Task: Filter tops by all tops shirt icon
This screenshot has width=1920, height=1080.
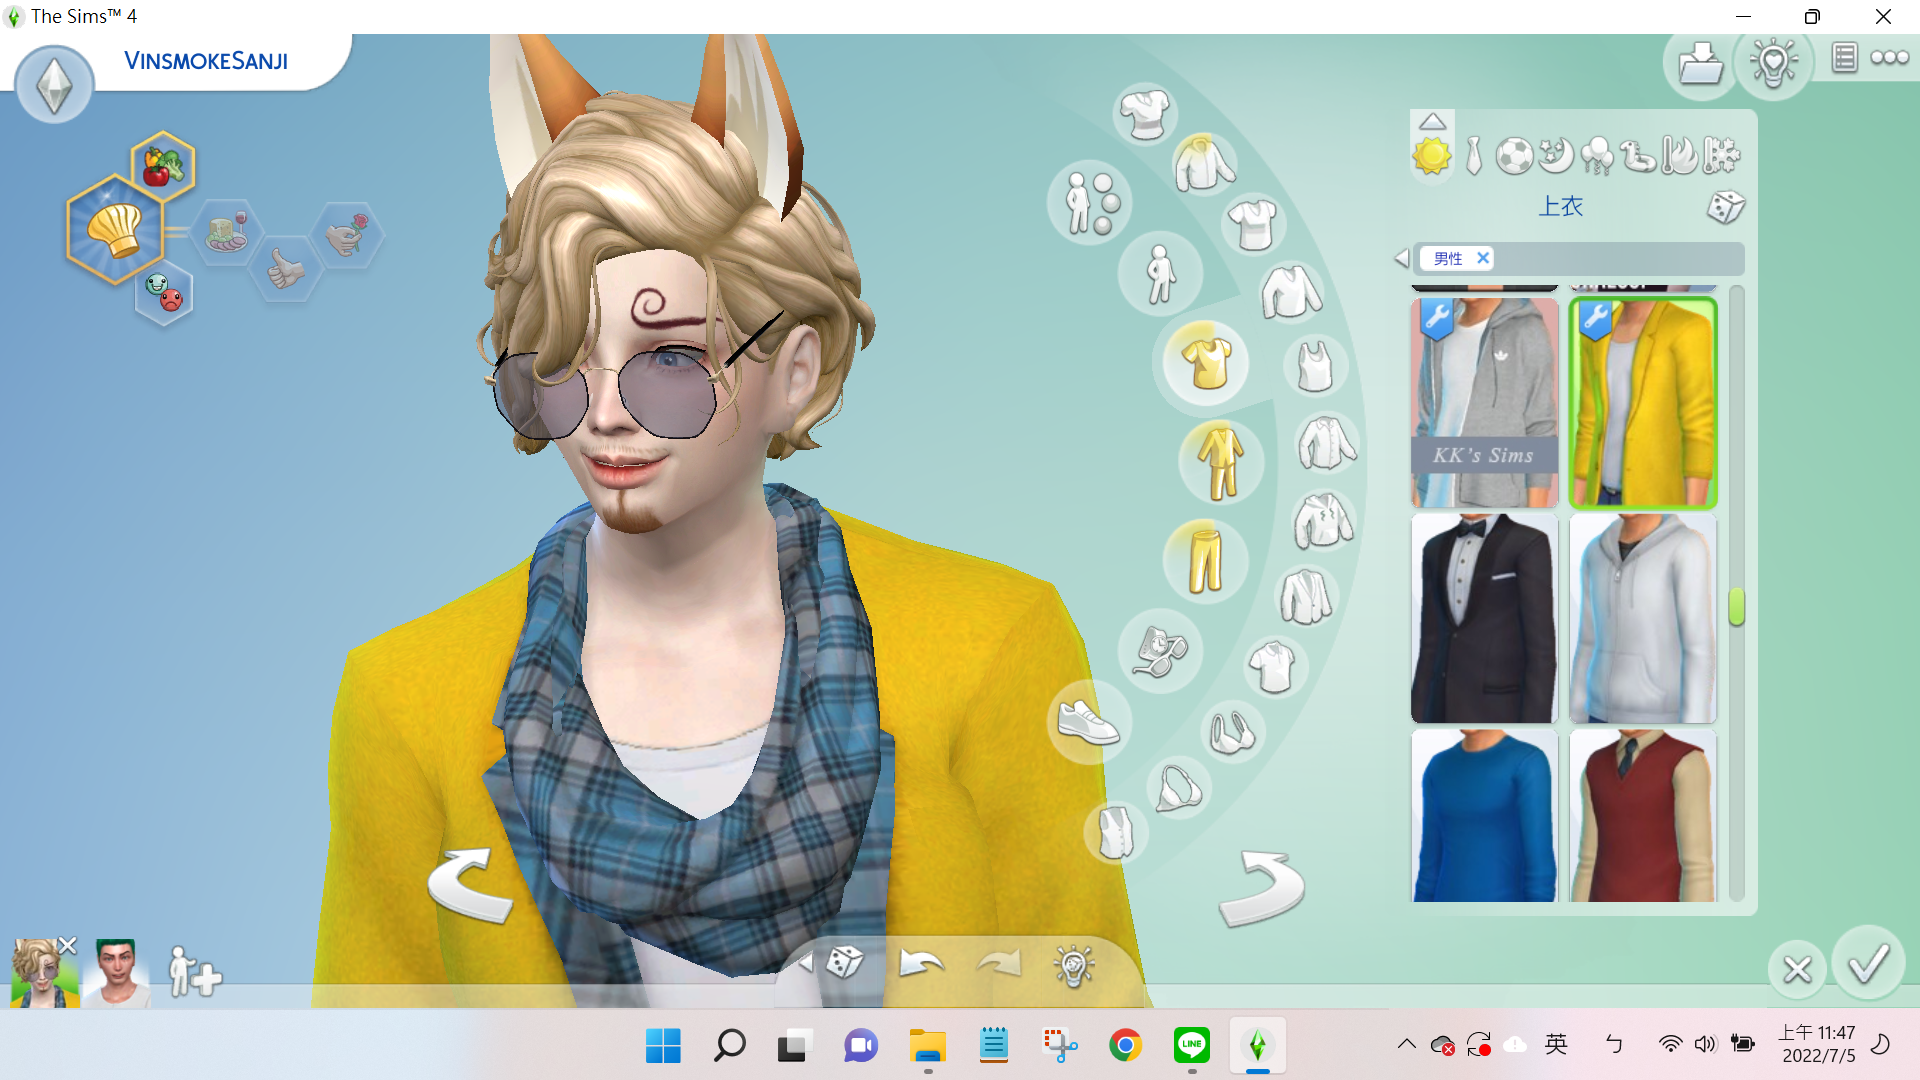Action: pyautogui.click(x=1145, y=114)
